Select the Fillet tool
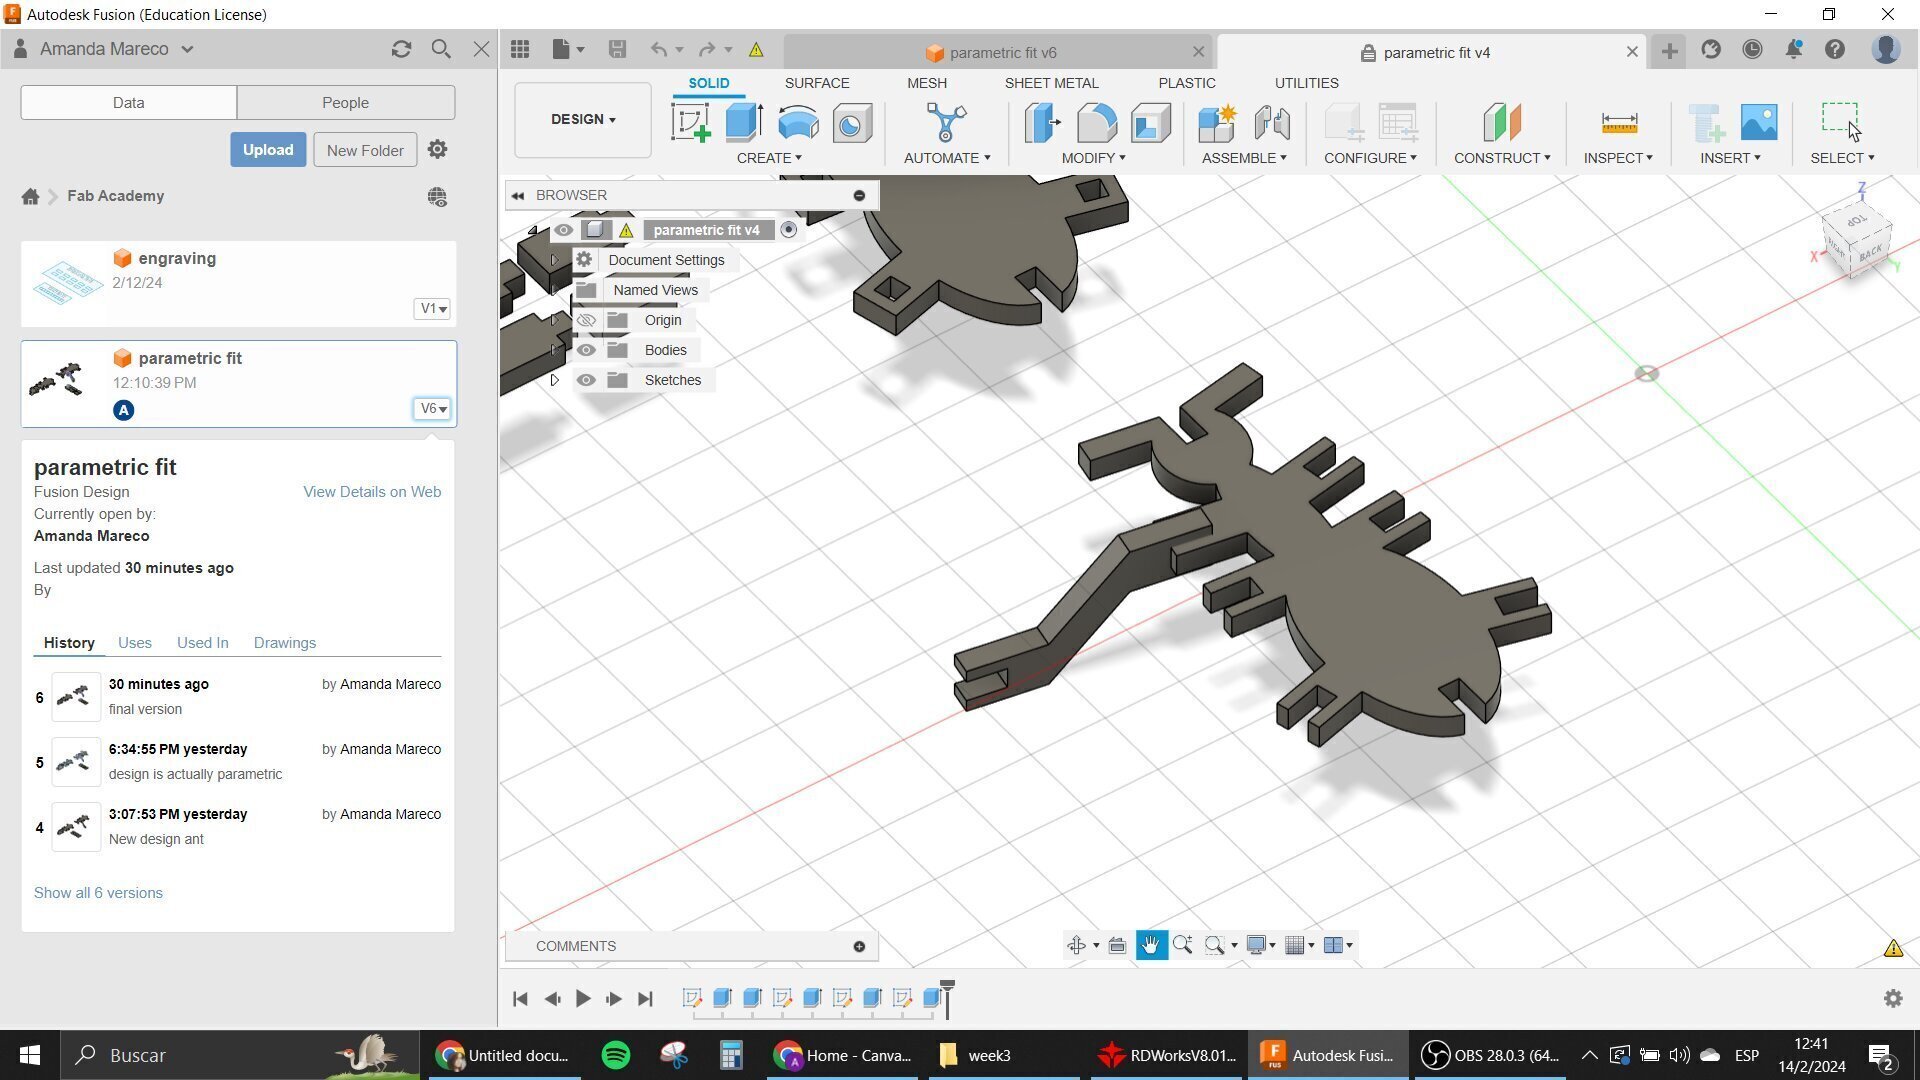This screenshot has width=1920, height=1080. [1096, 123]
